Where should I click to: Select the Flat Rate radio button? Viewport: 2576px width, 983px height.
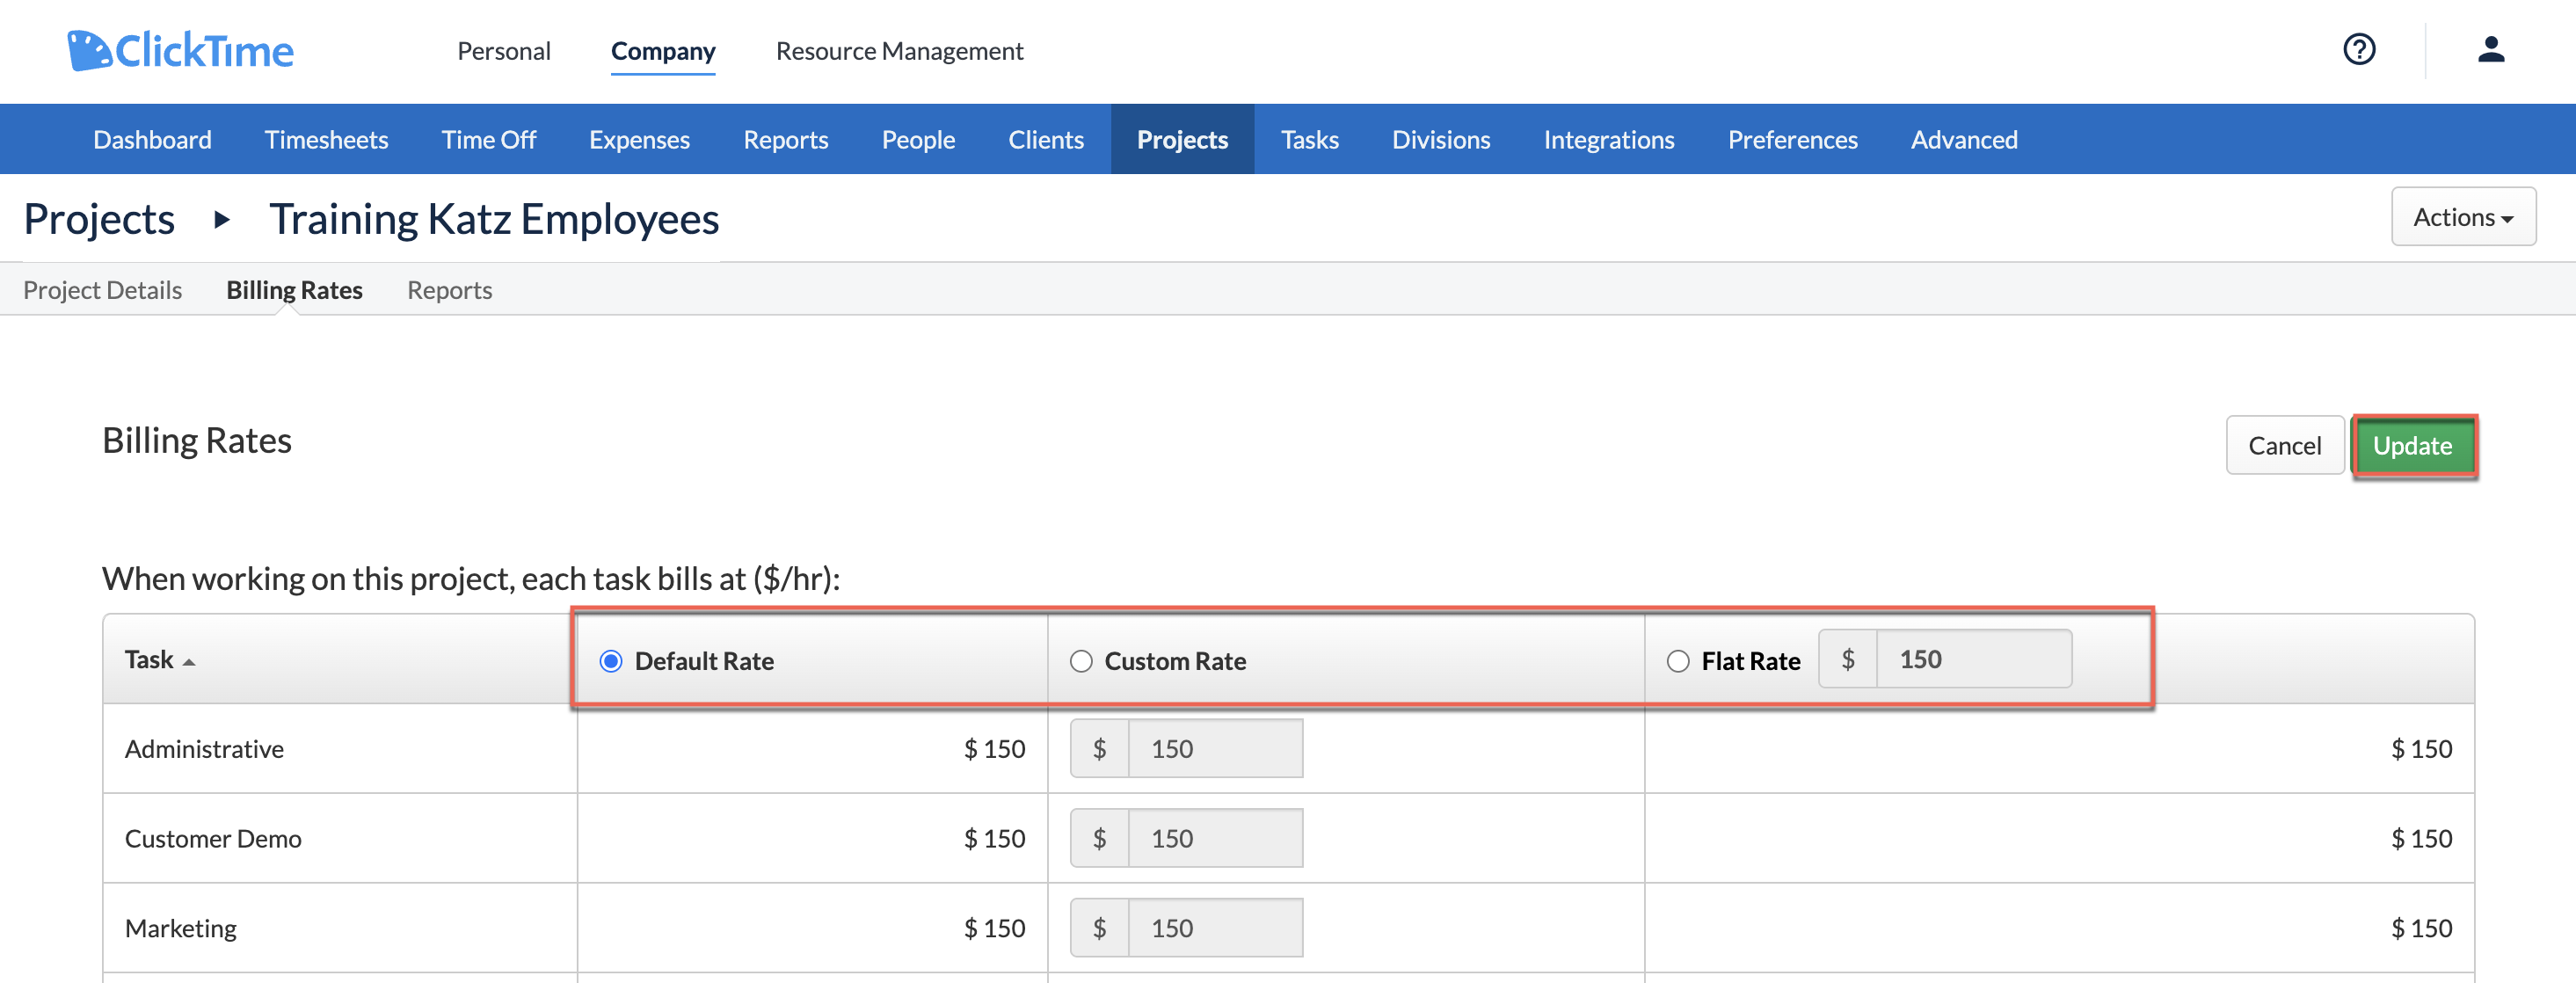(x=1678, y=661)
